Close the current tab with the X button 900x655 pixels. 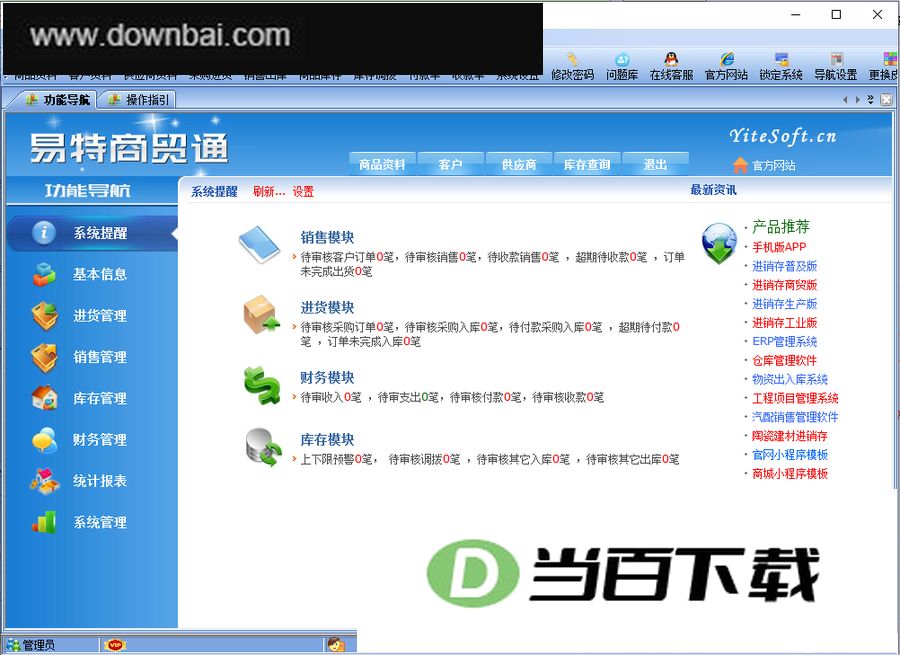pos(886,99)
